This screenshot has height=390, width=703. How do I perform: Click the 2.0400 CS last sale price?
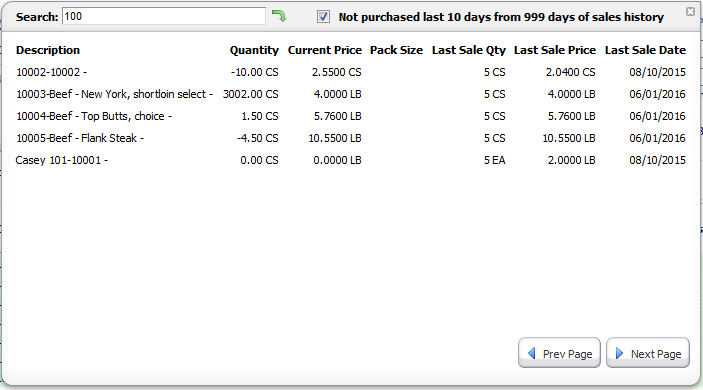click(x=570, y=72)
